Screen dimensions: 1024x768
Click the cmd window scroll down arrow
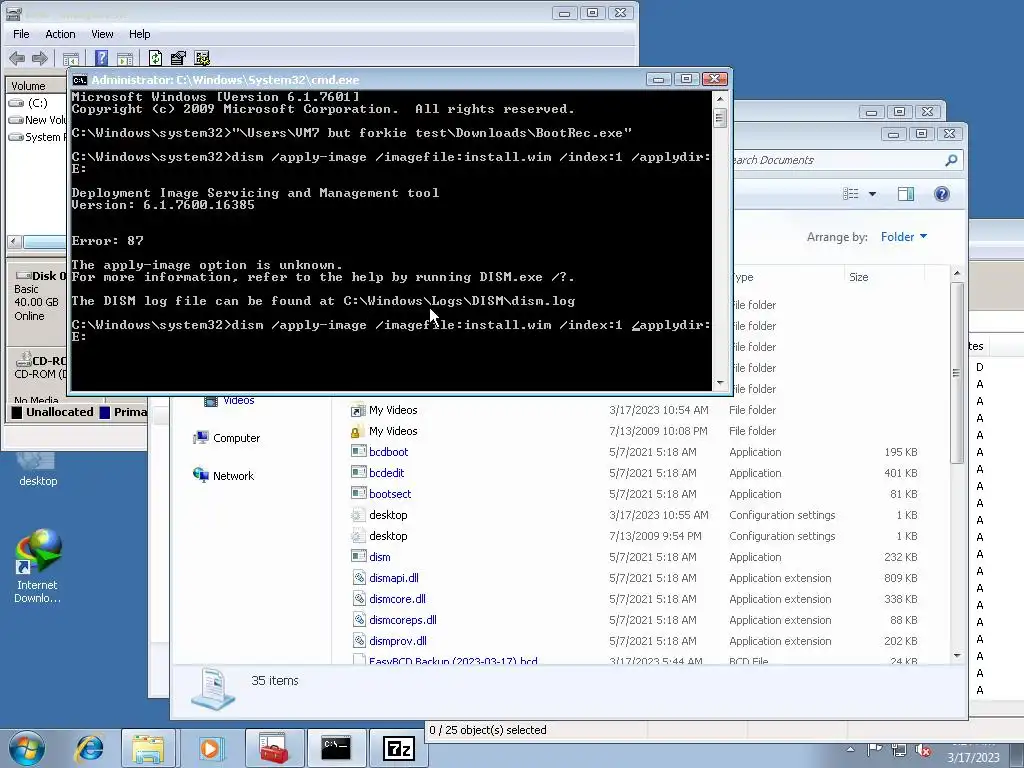coord(720,383)
